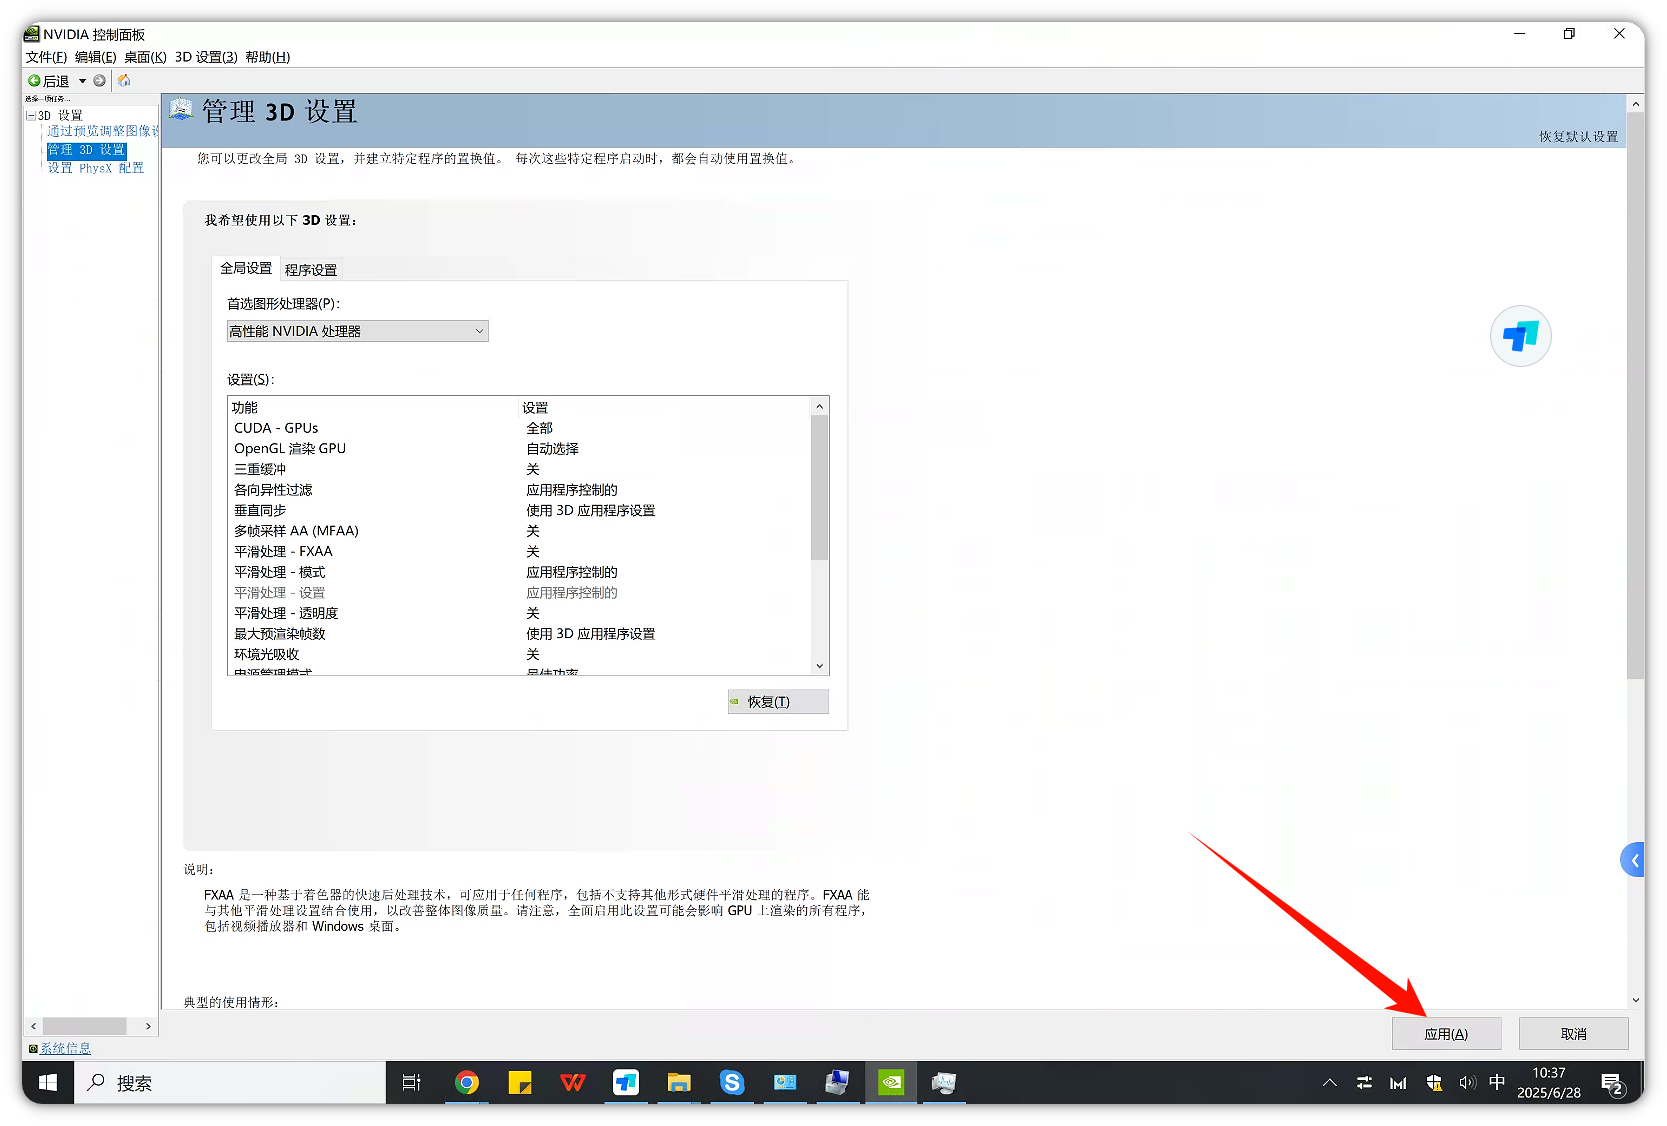This screenshot has width=1667, height=1126.
Task: Select the 平滑处理 - 透明度 row
Action: pos(519,613)
